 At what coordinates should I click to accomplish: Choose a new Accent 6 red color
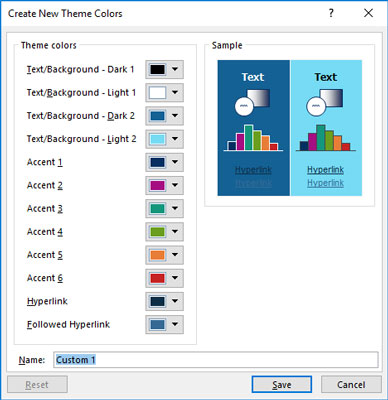click(x=164, y=278)
